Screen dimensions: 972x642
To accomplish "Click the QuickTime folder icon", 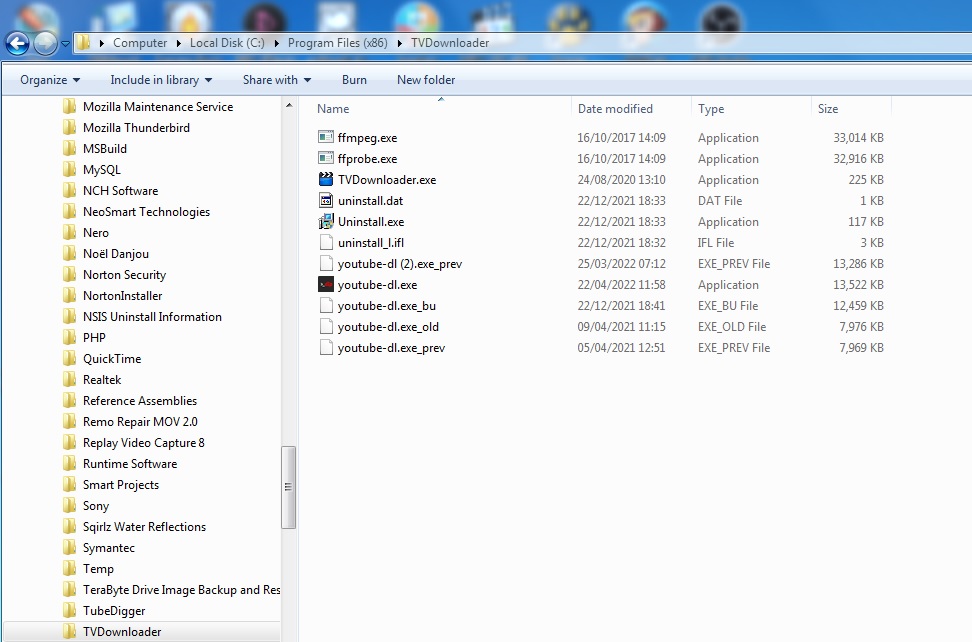I will pyautogui.click(x=69, y=359).
